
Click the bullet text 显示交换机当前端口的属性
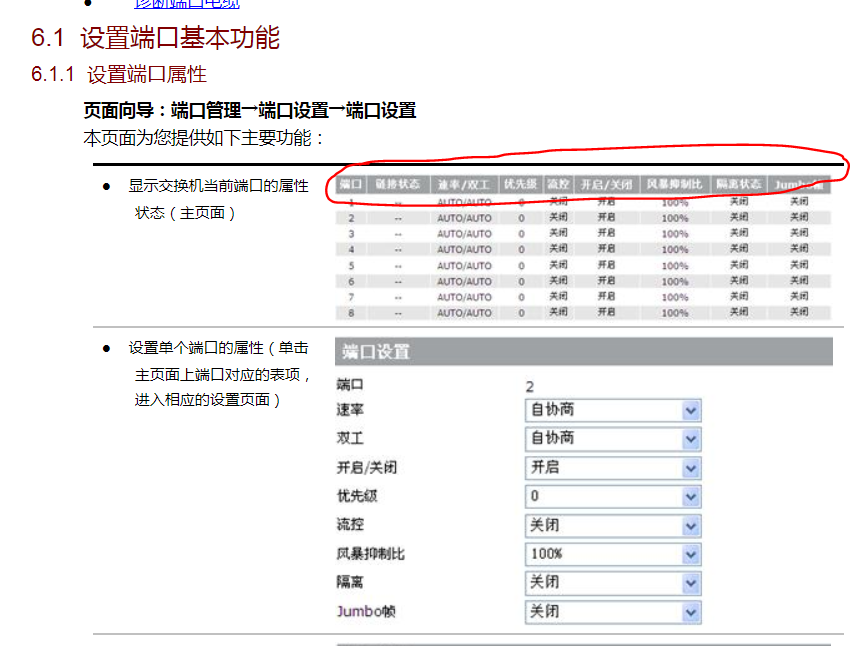click(x=218, y=186)
